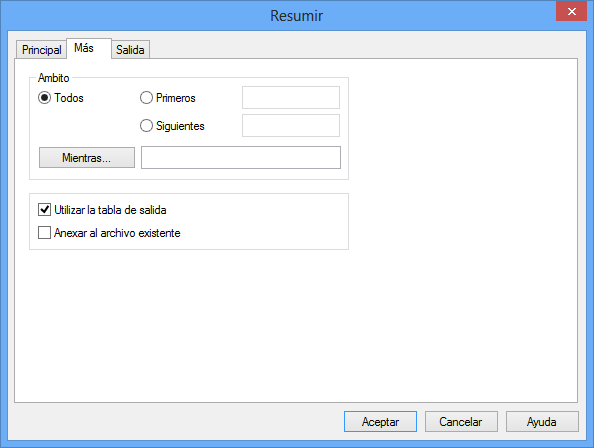Image resolution: width=594 pixels, height=448 pixels.
Task: Close the Resumir dialog window
Action: pyautogui.click(x=571, y=11)
